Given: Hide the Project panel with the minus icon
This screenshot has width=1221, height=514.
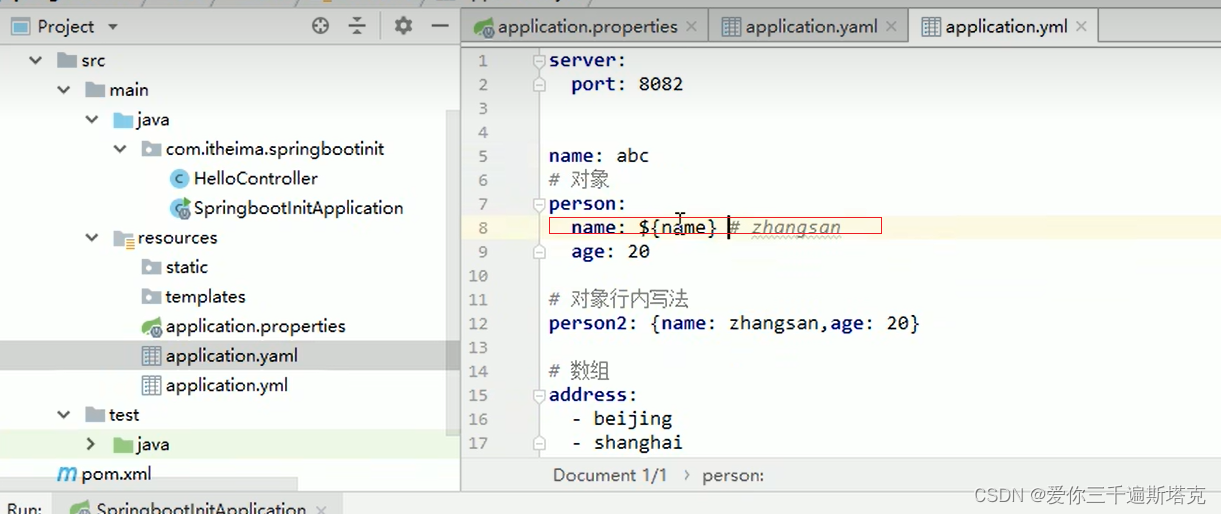Looking at the screenshot, I should [439, 27].
